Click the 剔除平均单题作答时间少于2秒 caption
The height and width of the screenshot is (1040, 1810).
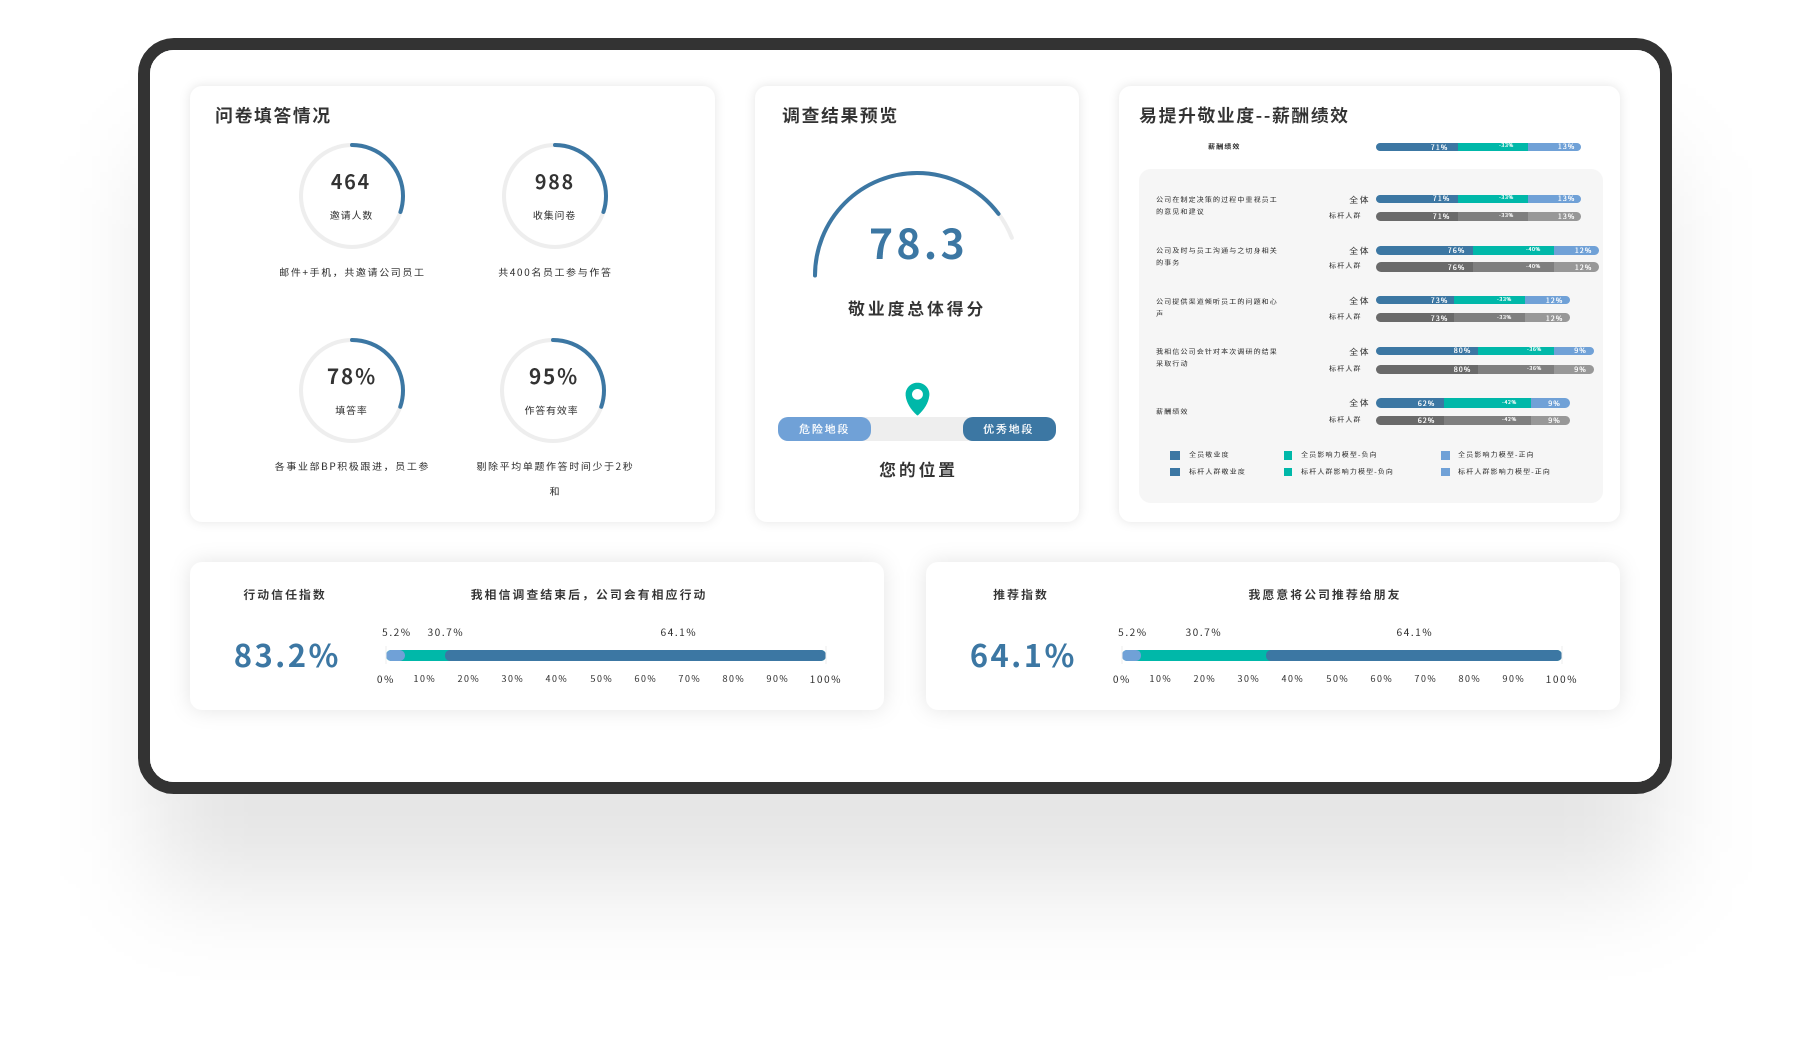click(x=555, y=467)
